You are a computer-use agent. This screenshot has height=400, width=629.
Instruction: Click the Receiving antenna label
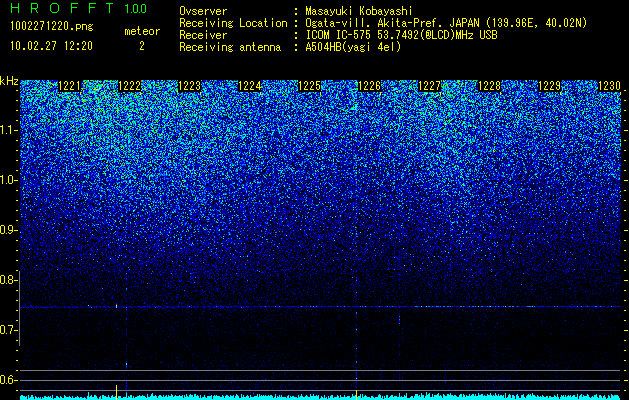[x=230, y=47]
